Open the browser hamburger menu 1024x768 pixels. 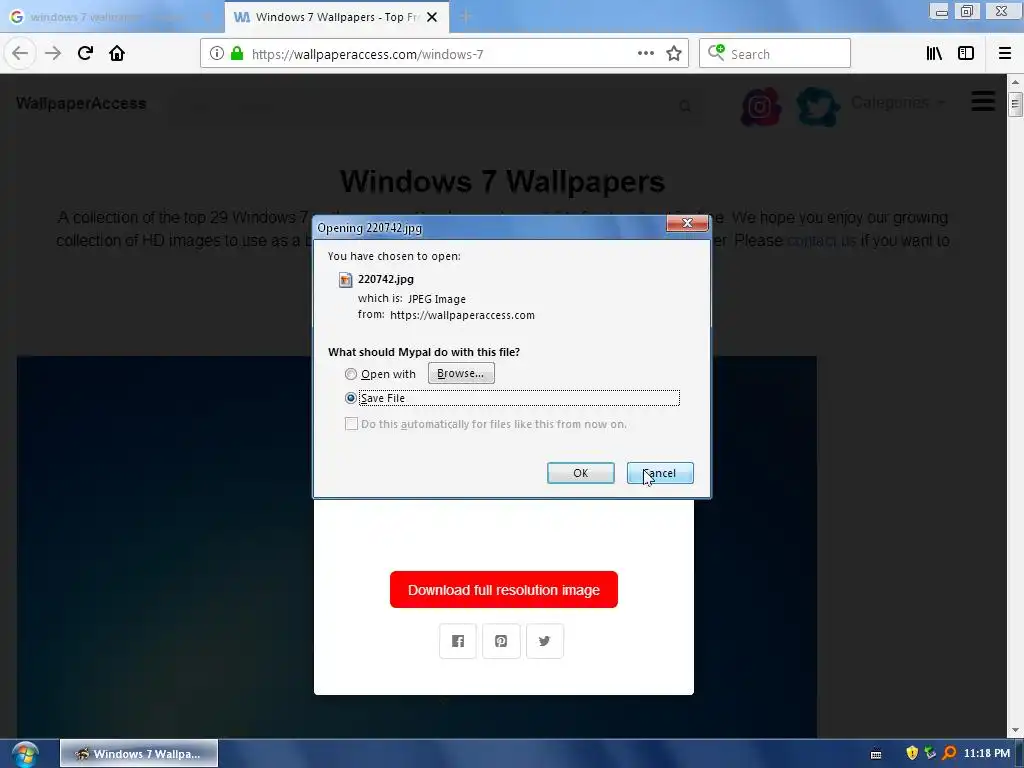[x=1005, y=54]
